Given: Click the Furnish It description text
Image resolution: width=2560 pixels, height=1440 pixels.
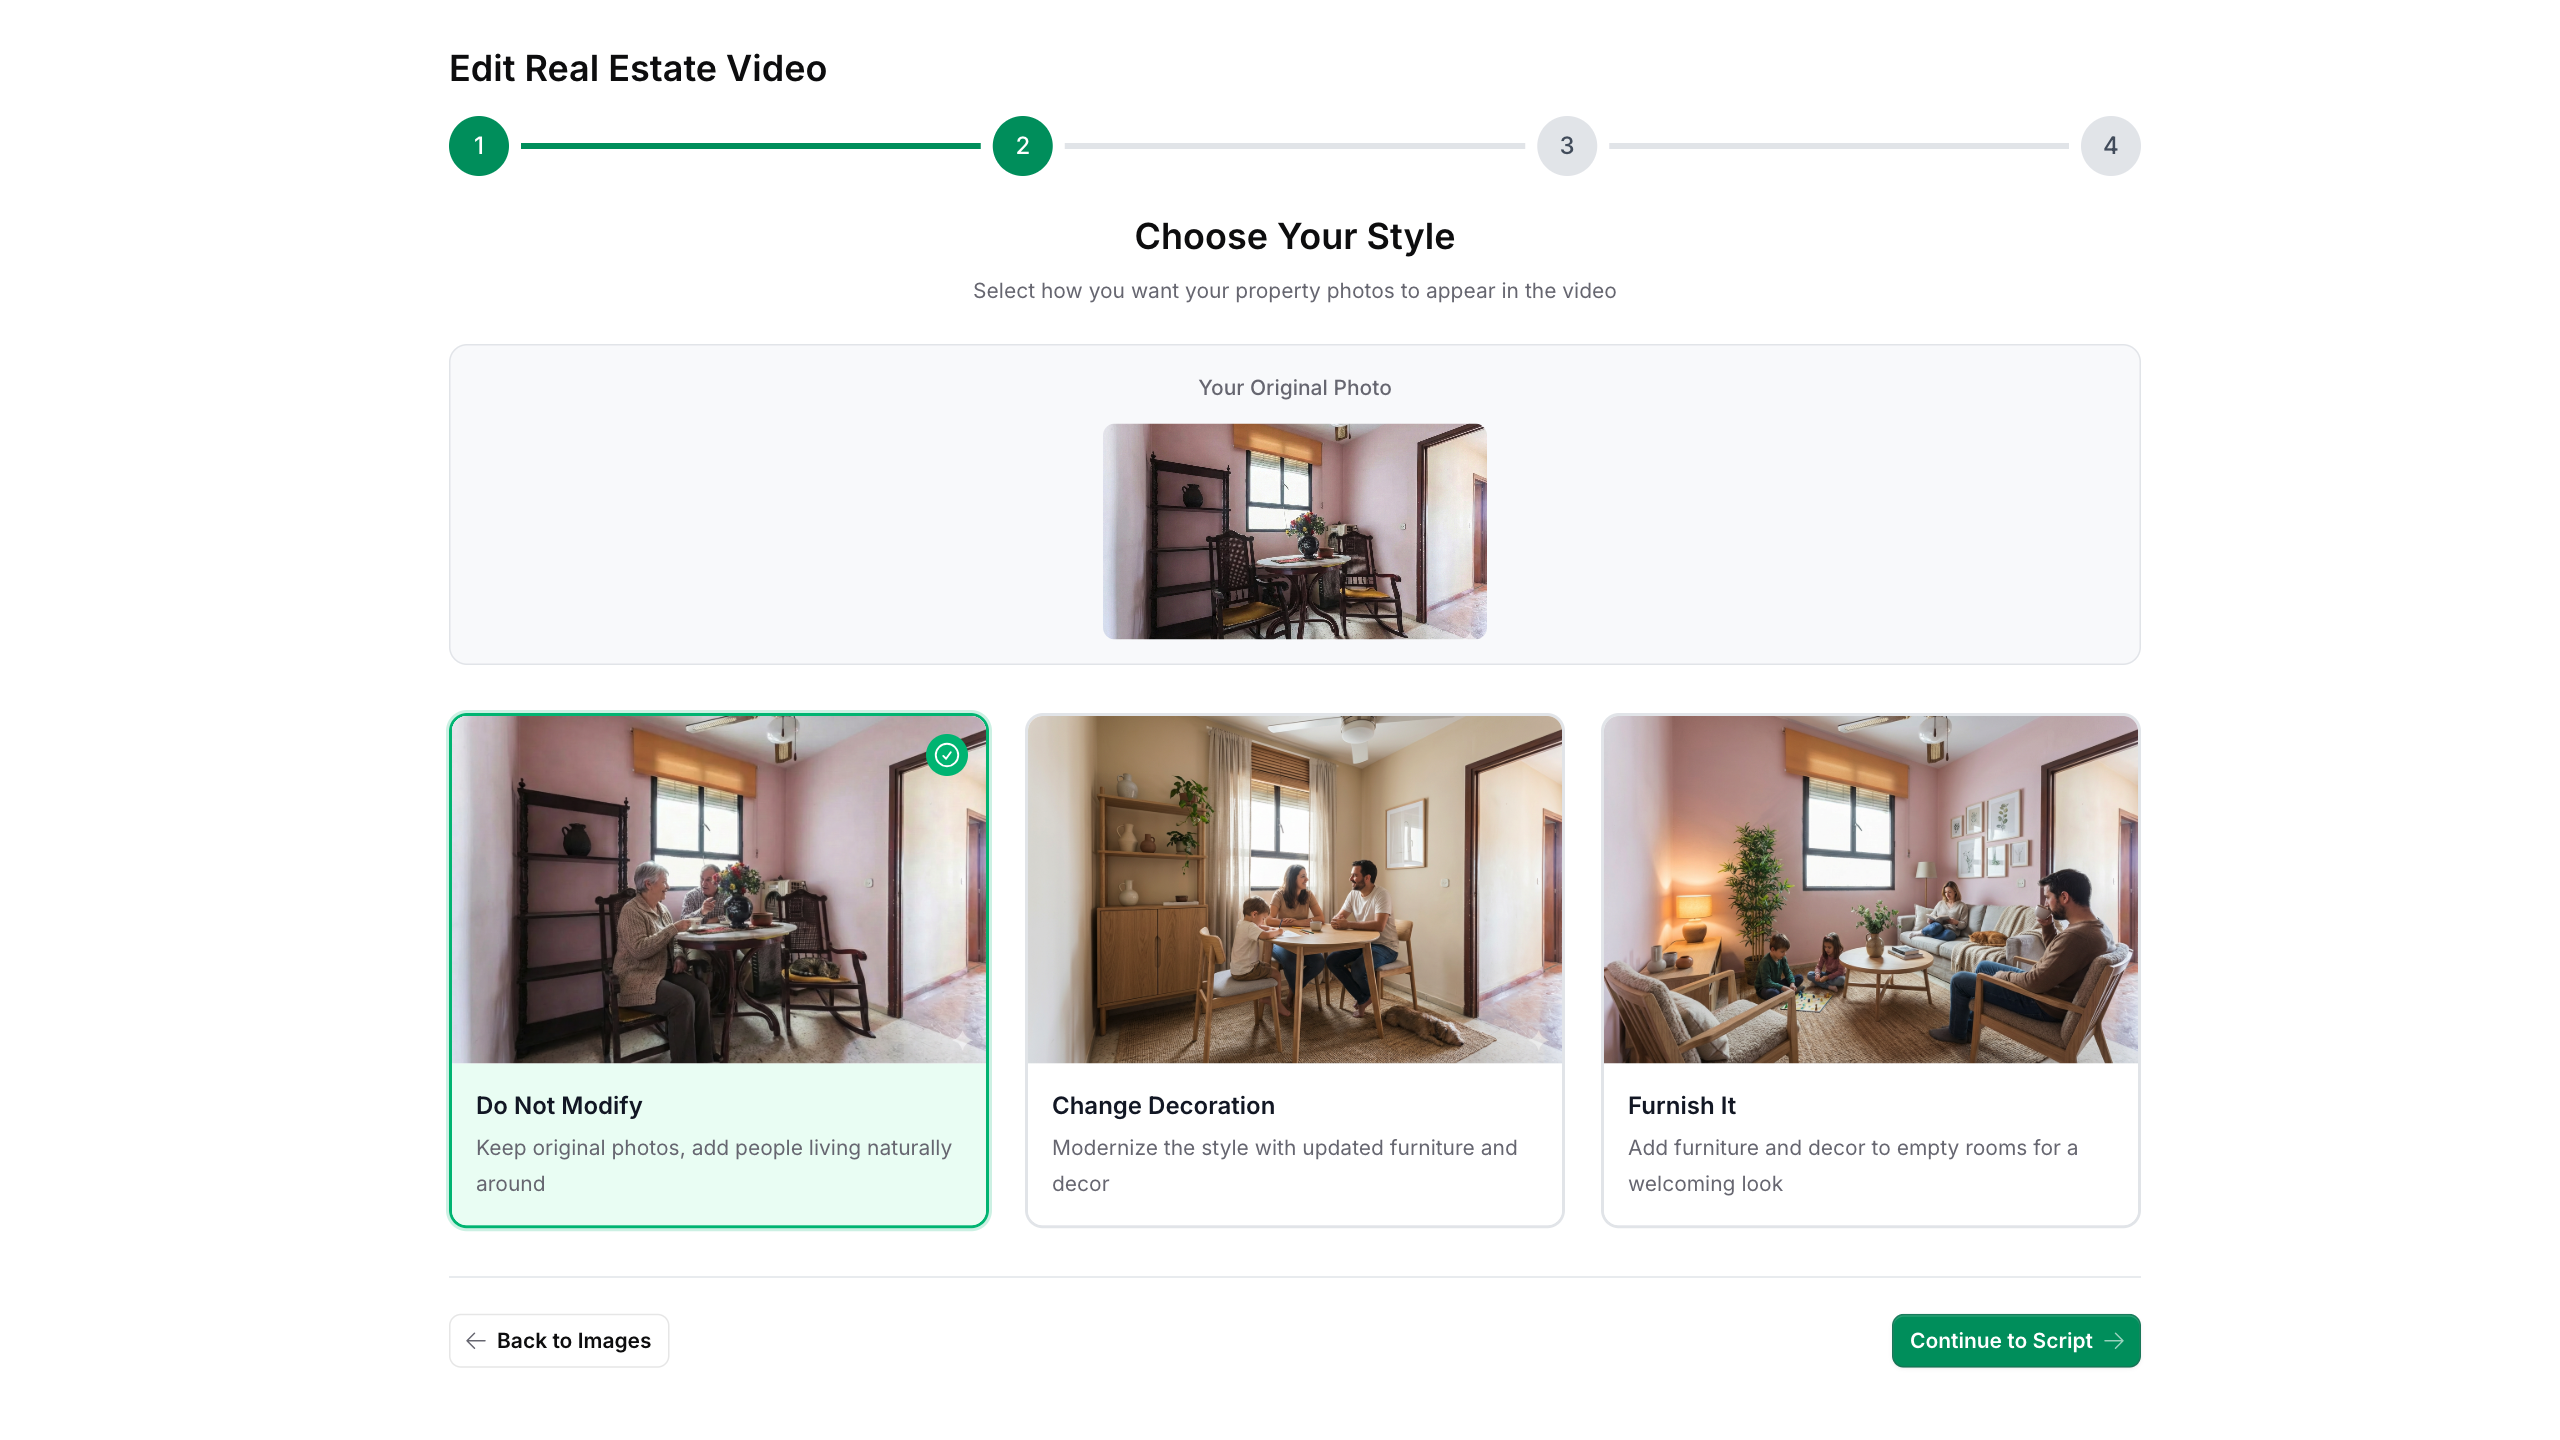Looking at the screenshot, I should [1852, 1165].
